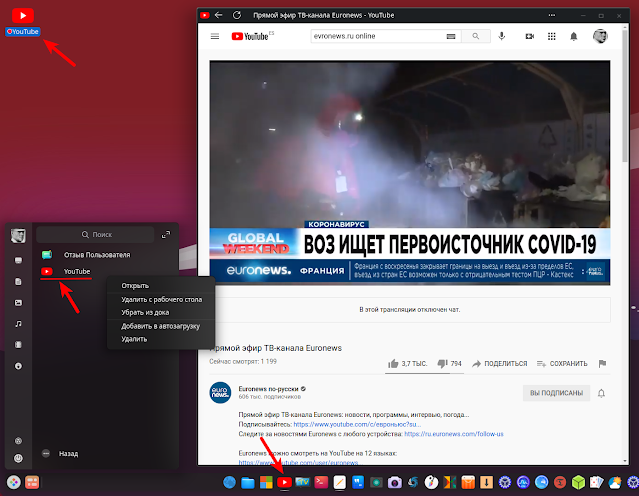Screen dimensions: 639x496
Task: Open Videos film icon in launcher sidebar
Action: point(18,345)
